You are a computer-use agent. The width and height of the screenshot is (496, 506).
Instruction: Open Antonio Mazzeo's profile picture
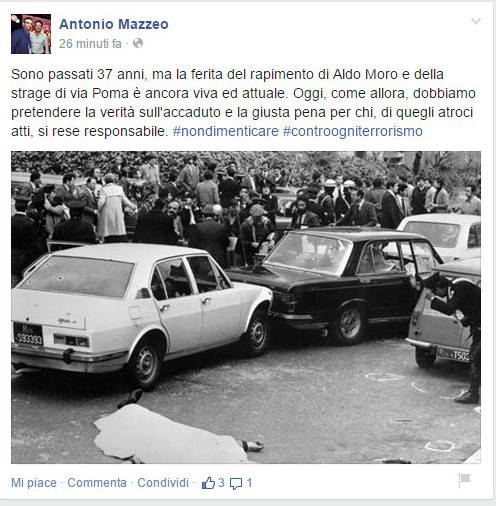point(31,34)
